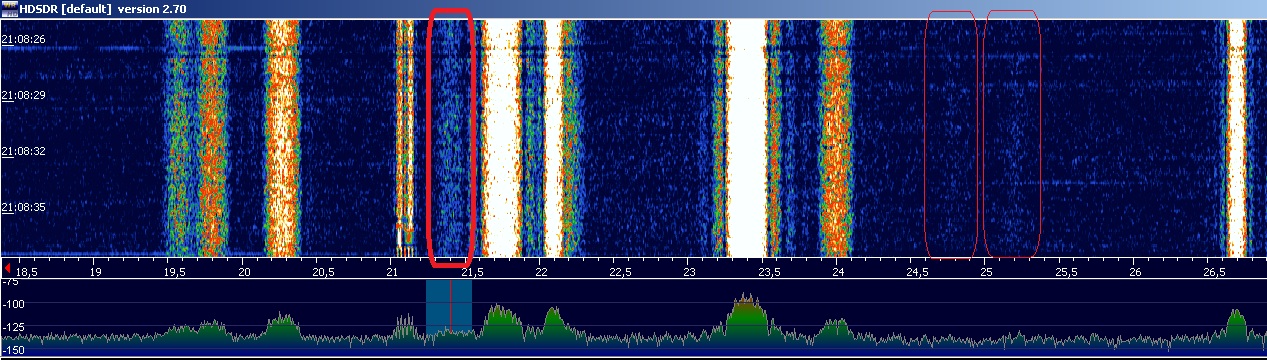Click the 18,5 frequency scale label
This screenshot has height=360, width=1267.
tap(27, 271)
